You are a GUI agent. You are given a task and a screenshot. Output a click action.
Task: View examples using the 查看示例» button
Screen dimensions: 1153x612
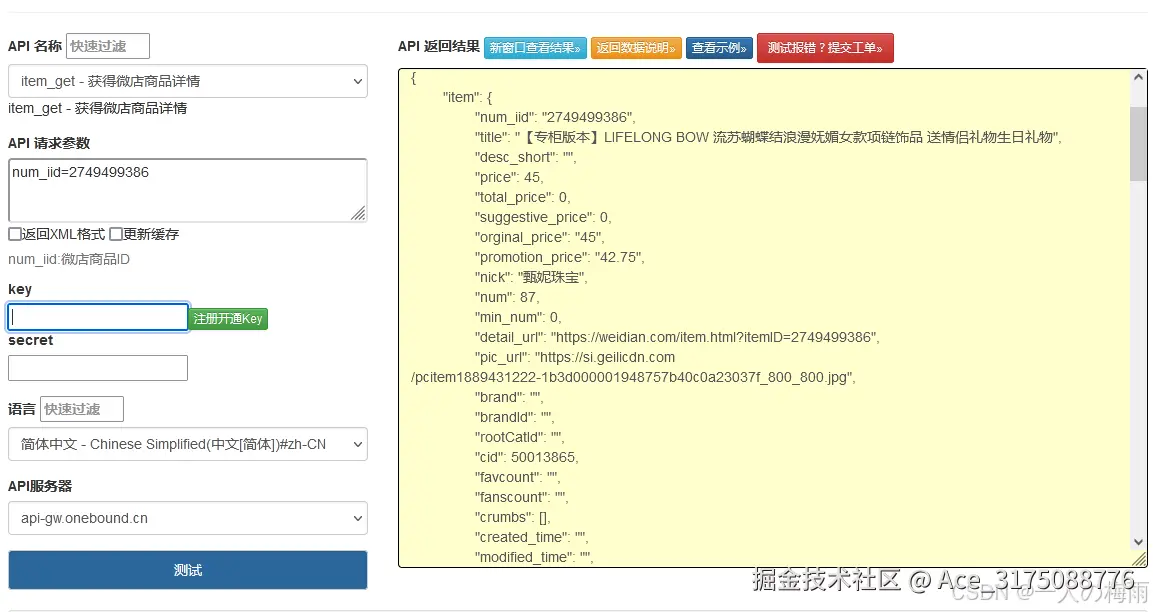pyautogui.click(x=719, y=47)
